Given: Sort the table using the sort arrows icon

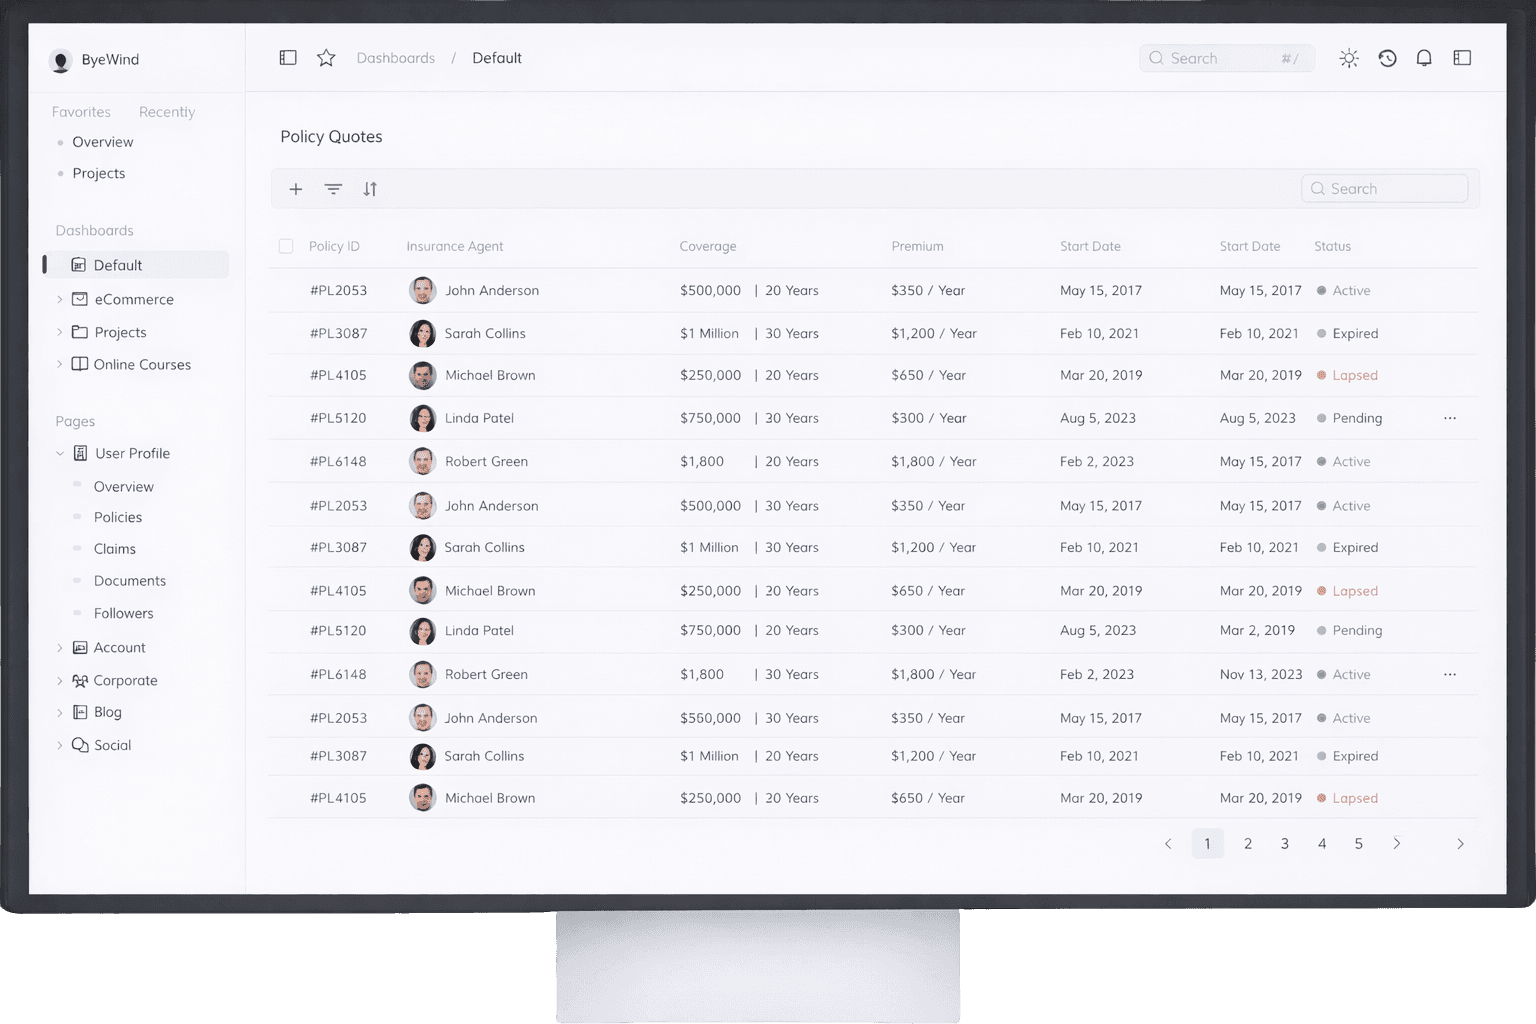Looking at the screenshot, I should [x=370, y=188].
